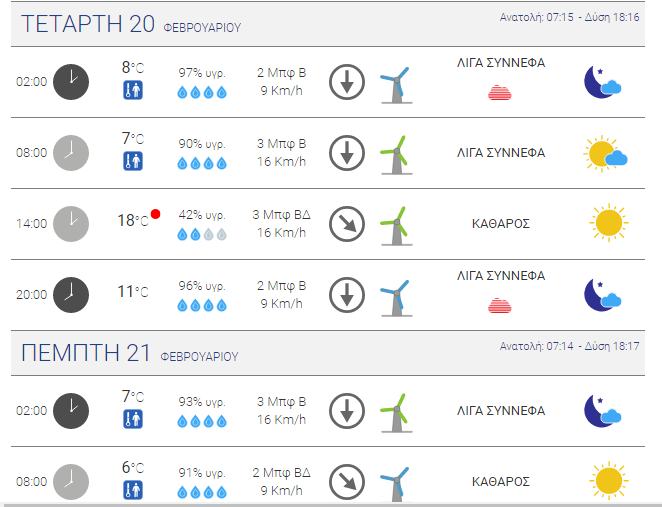Click the red dot next to 18°C
Image resolution: width=662 pixels, height=507 pixels.
155,214
